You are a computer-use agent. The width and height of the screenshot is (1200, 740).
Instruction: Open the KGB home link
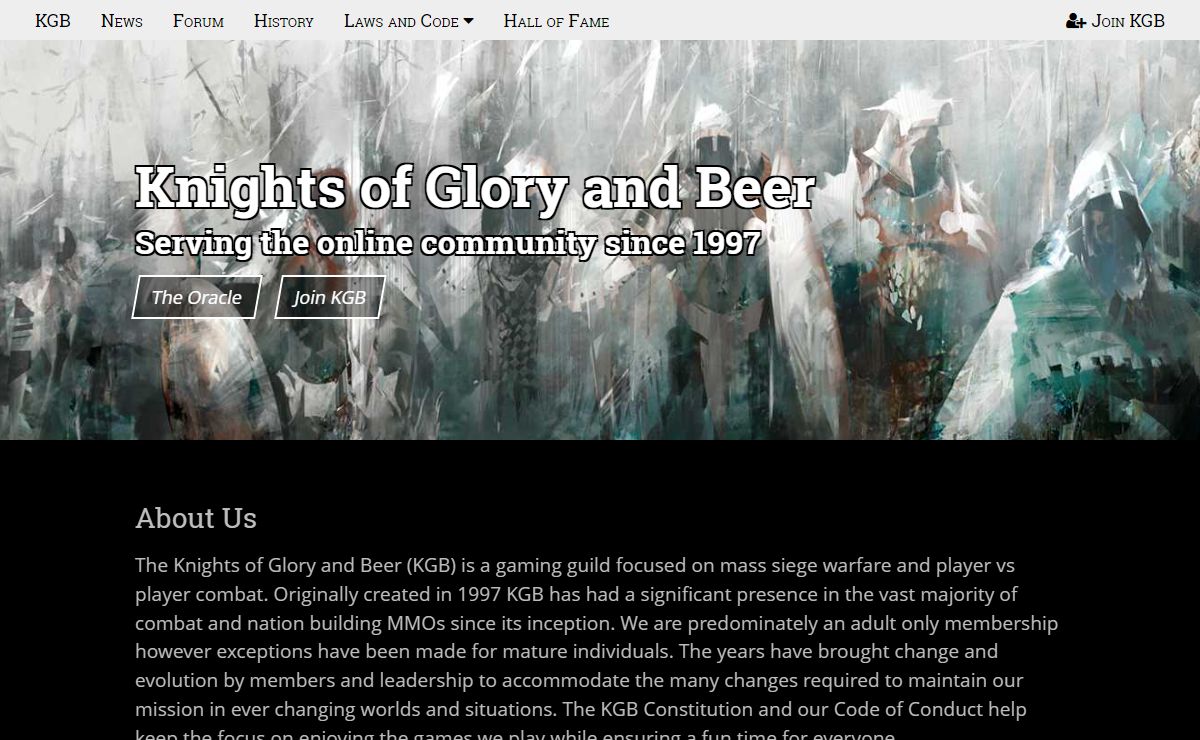(x=53, y=20)
